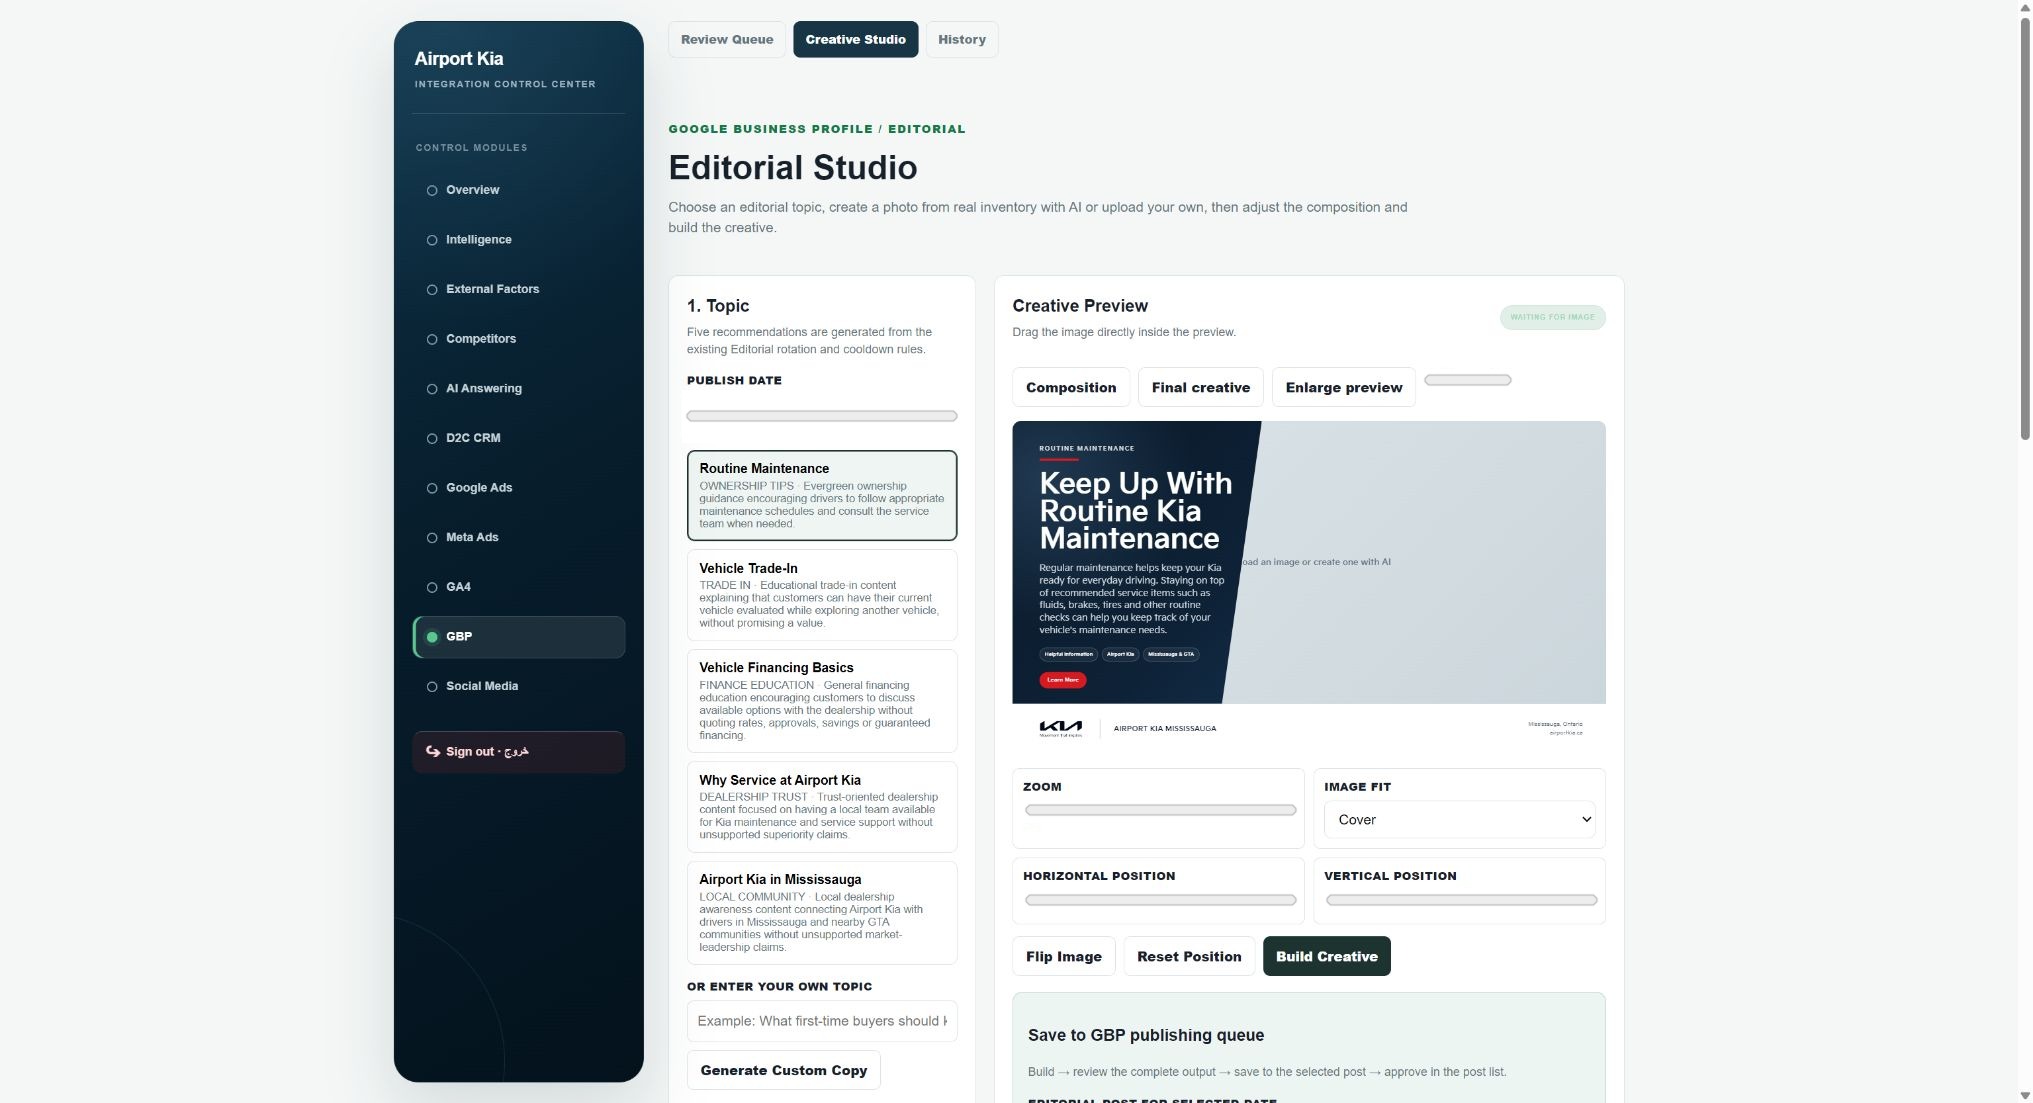Viewport: 2033px width, 1103px height.
Task: Switch preview to Final creative
Action: click(x=1201, y=387)
